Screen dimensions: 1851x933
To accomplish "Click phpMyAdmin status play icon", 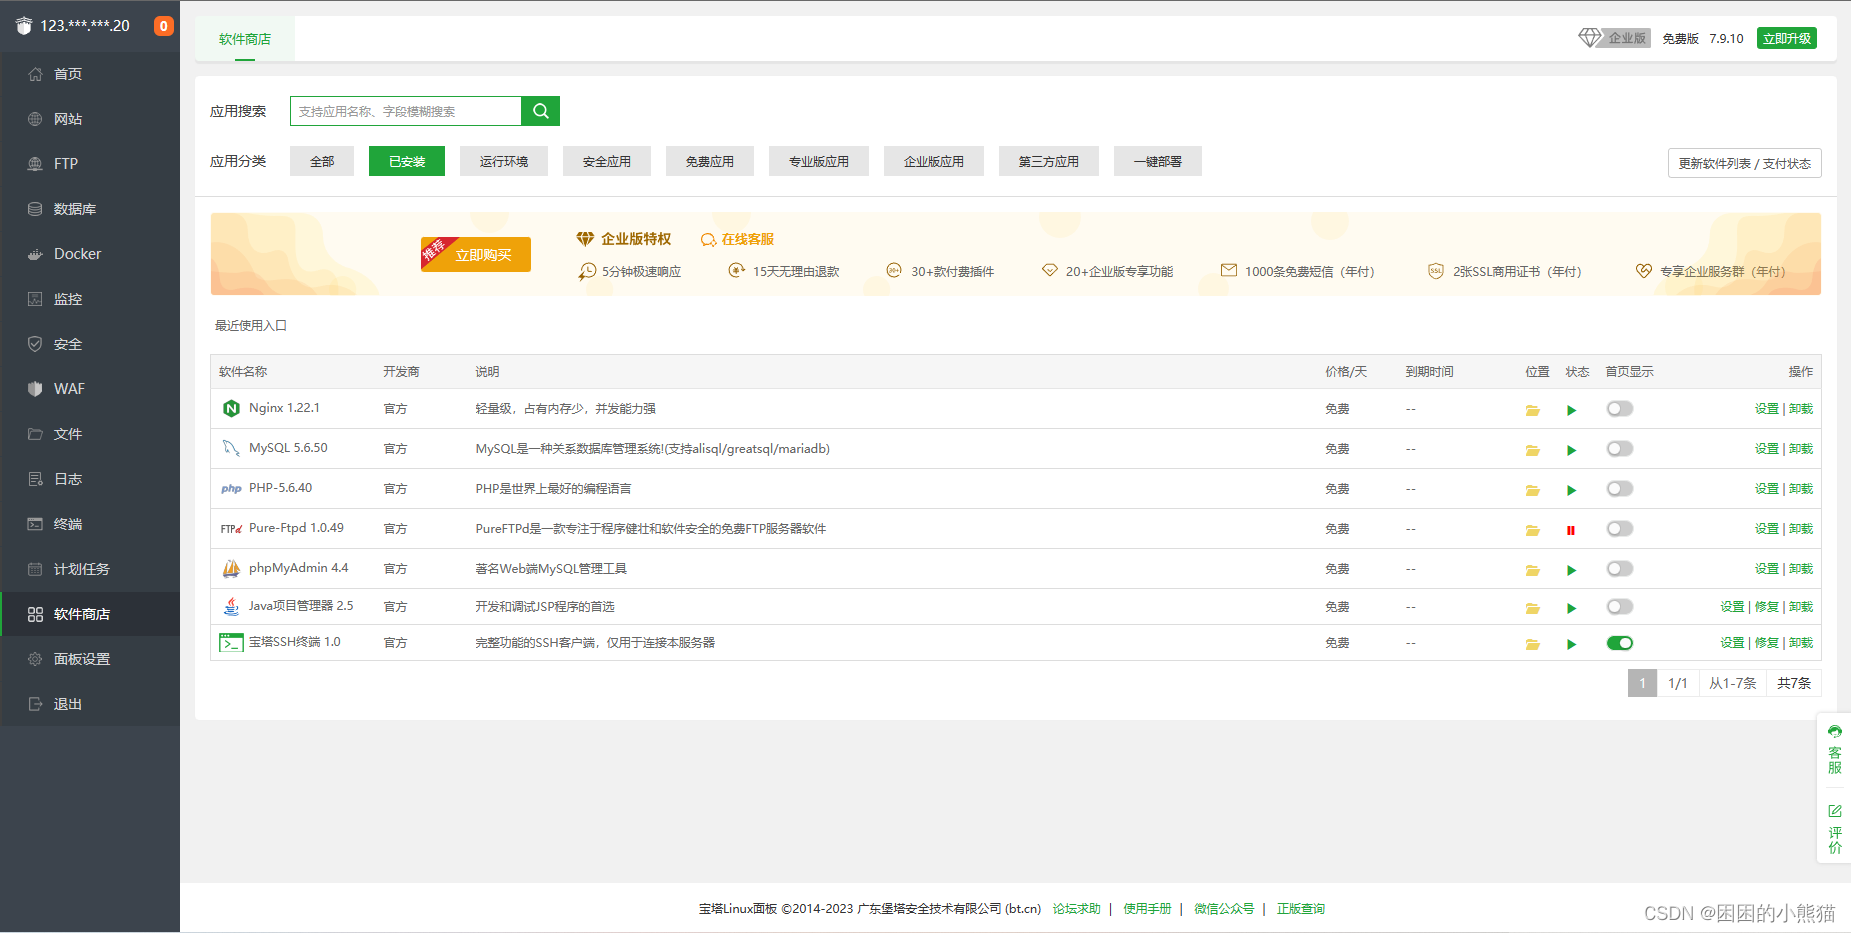I will click(1571, 570).
